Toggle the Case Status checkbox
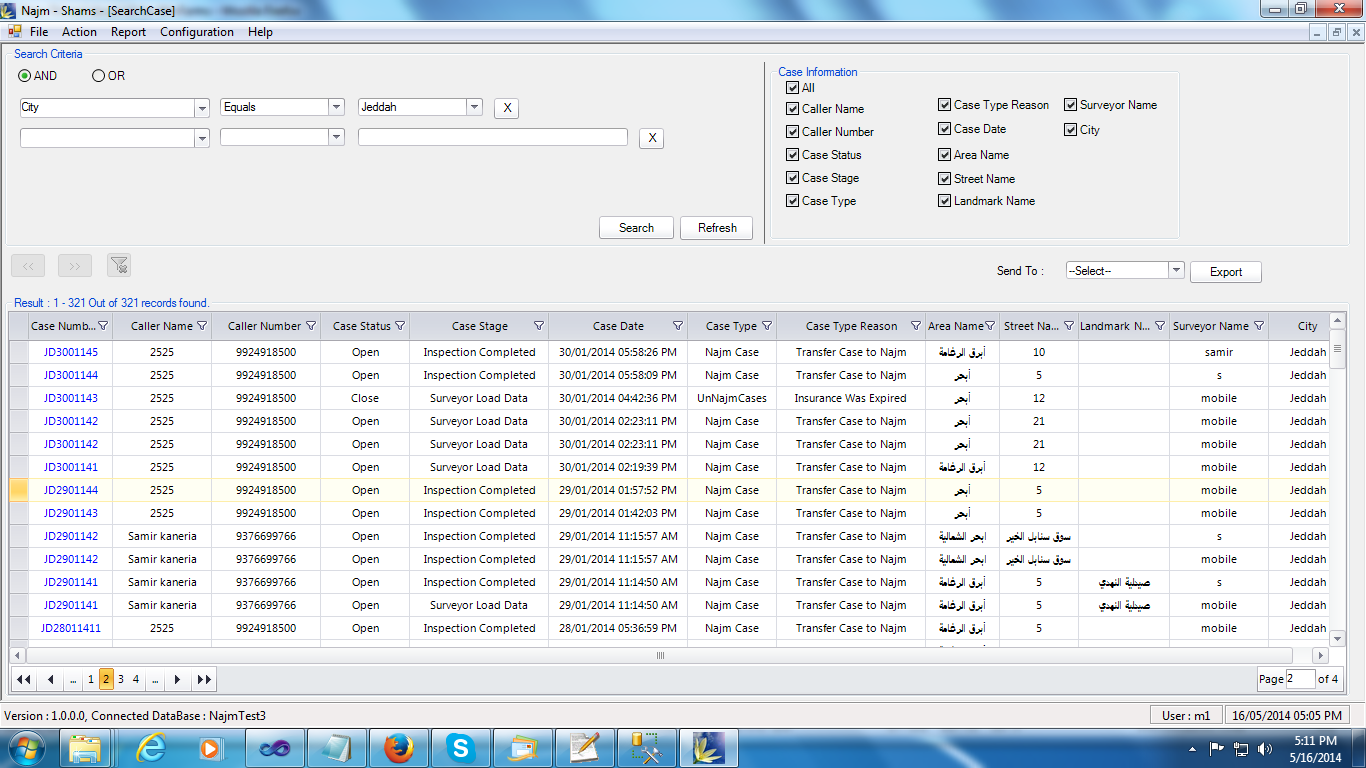The height and width of the screenshot is (768, 1366). click(793, 155)
